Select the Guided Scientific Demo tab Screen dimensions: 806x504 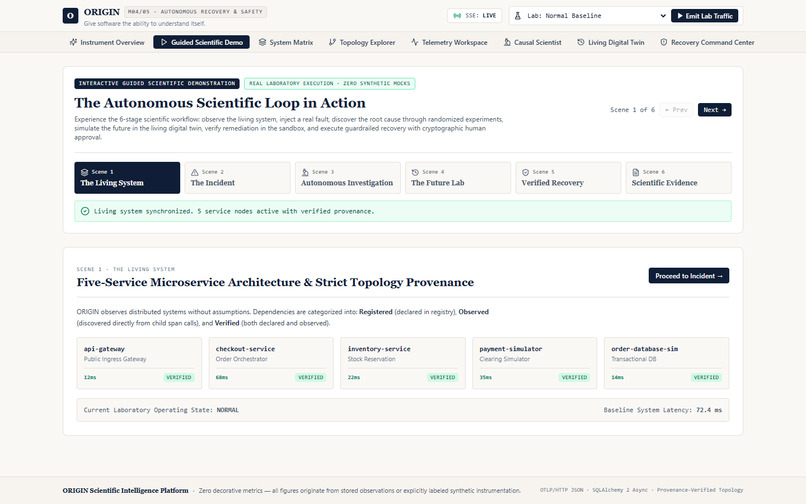(202, 42)
